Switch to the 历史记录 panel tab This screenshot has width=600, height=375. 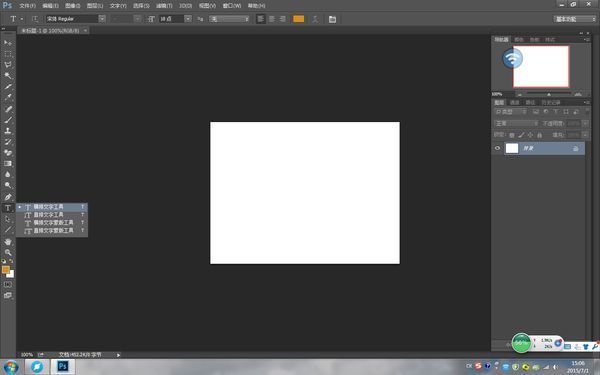tap(551, 103)
